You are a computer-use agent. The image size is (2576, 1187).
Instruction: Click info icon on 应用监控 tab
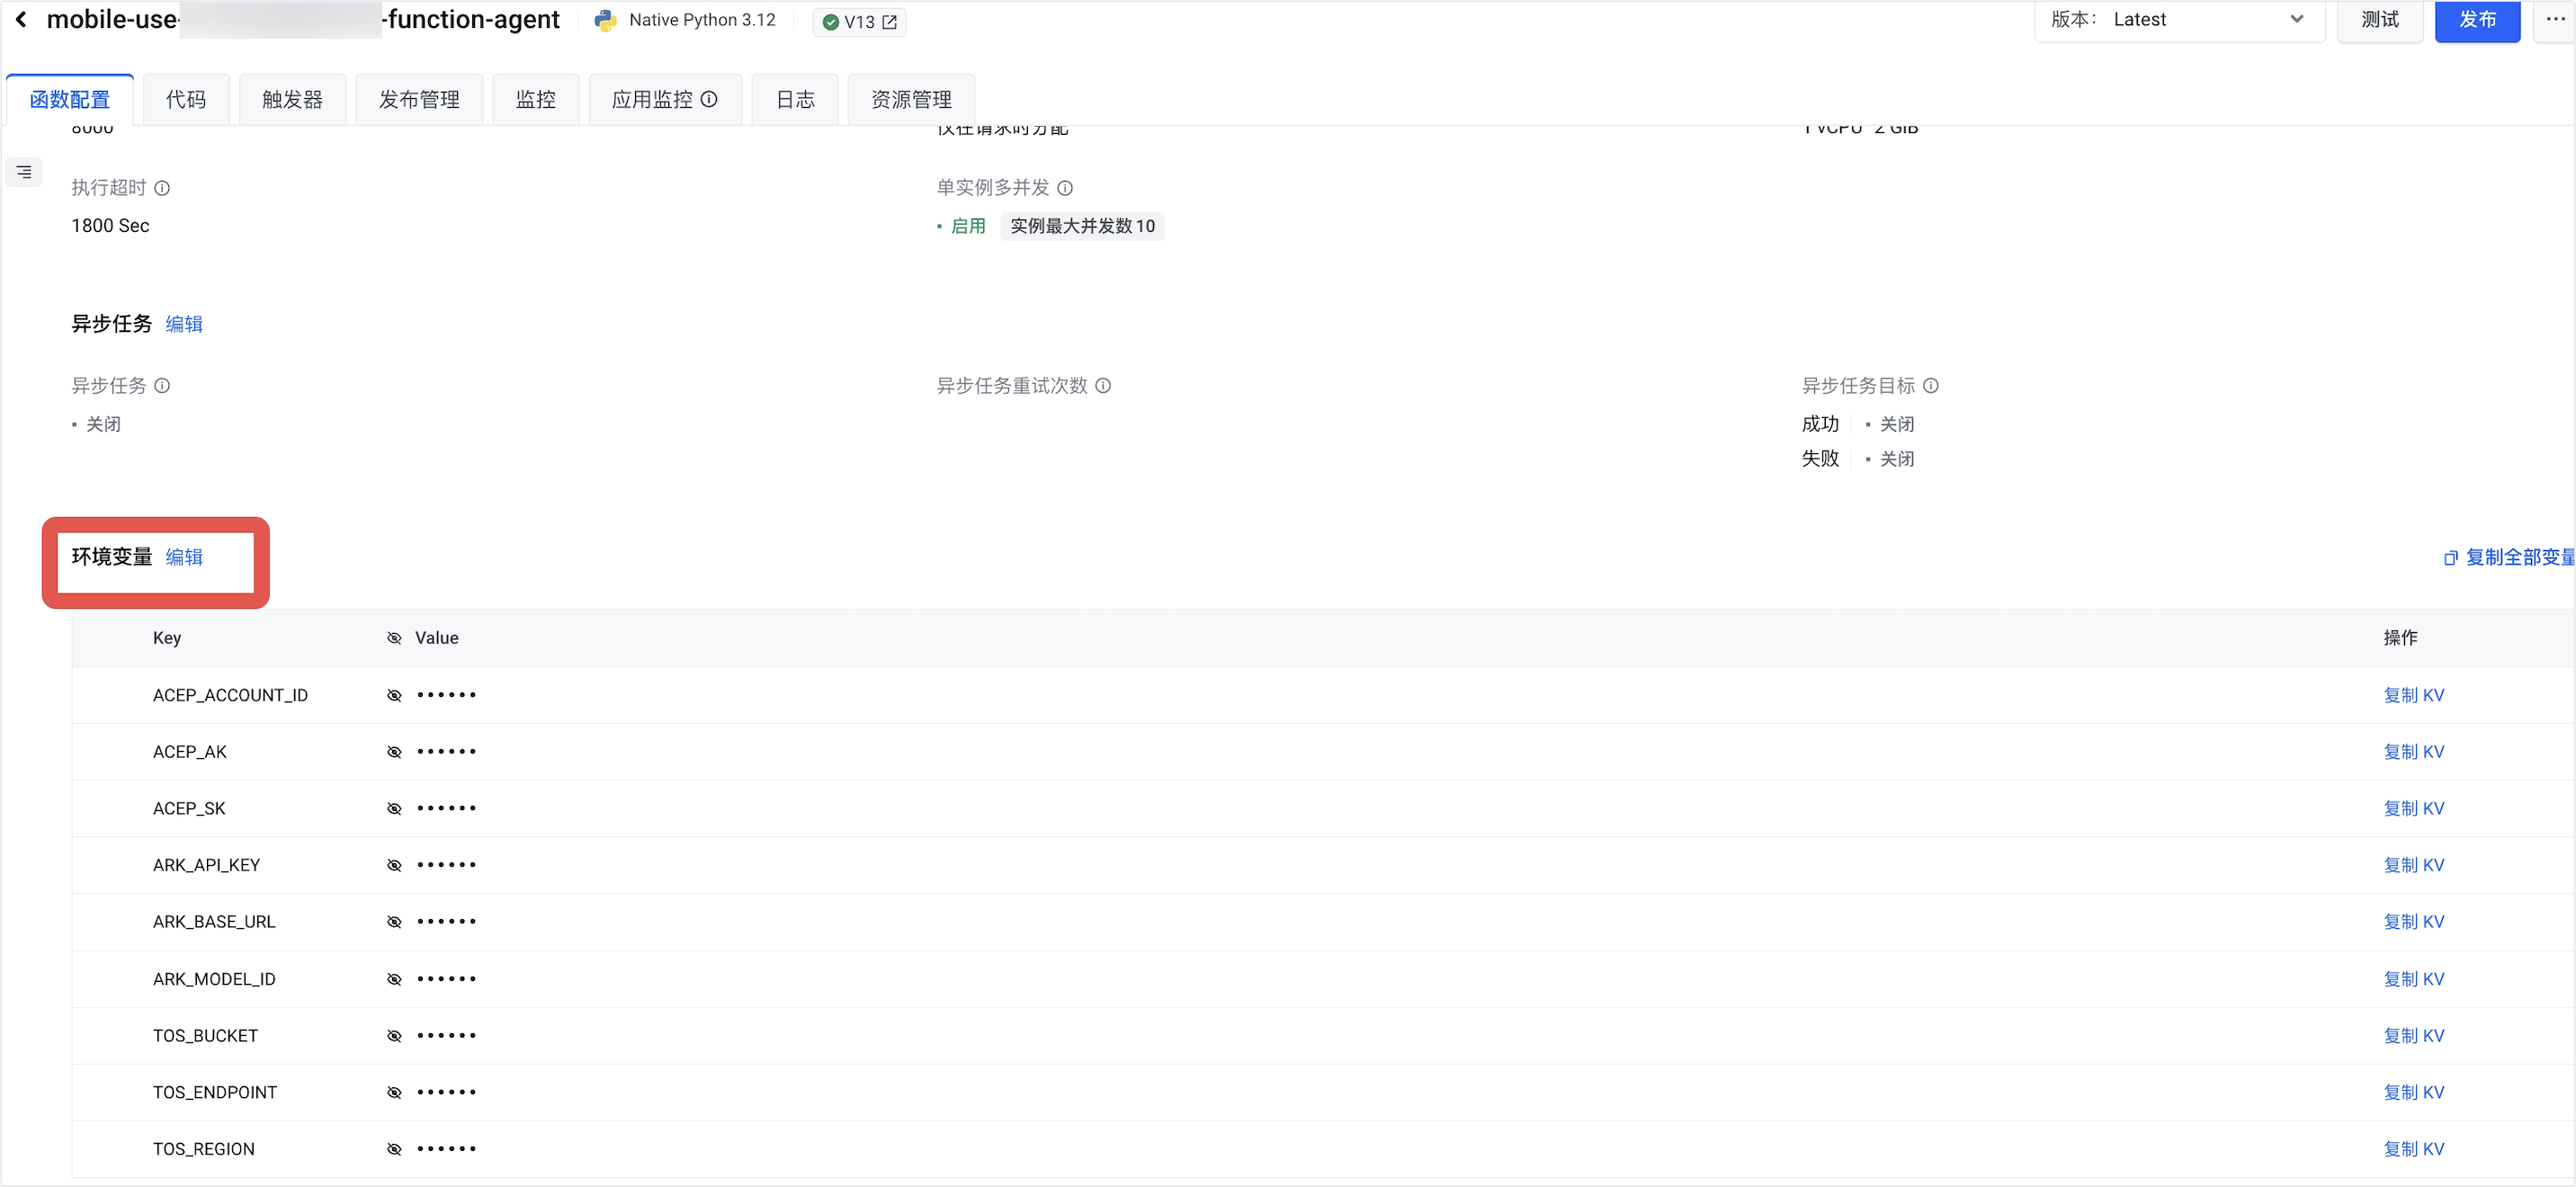pyautogui.click(x=709, y=99)
